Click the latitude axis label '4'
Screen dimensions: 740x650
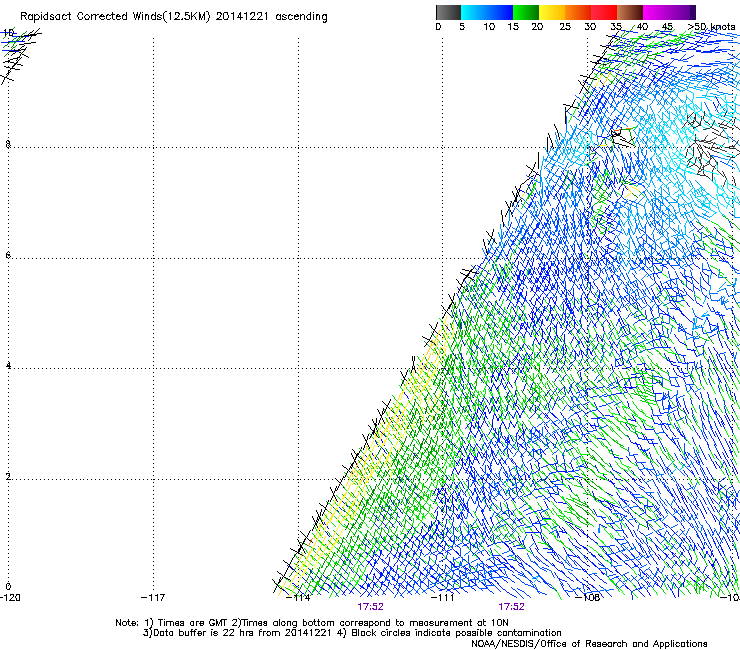point(8,365)
